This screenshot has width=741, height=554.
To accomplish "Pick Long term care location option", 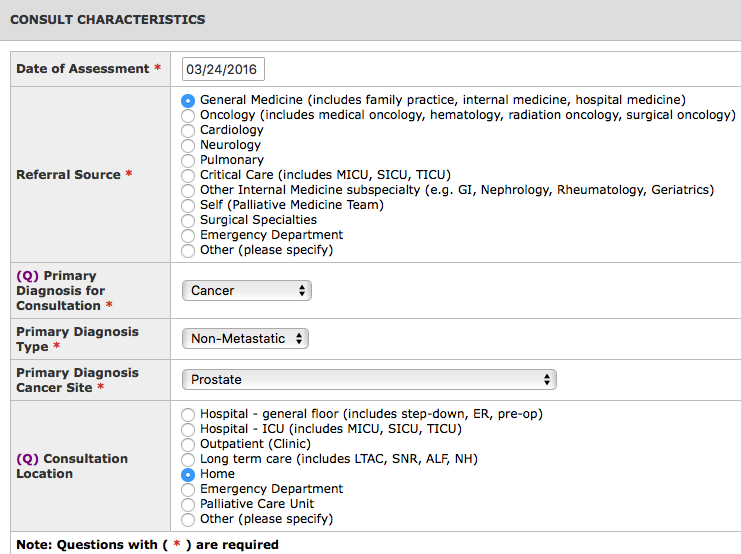I will pos(188,459).
